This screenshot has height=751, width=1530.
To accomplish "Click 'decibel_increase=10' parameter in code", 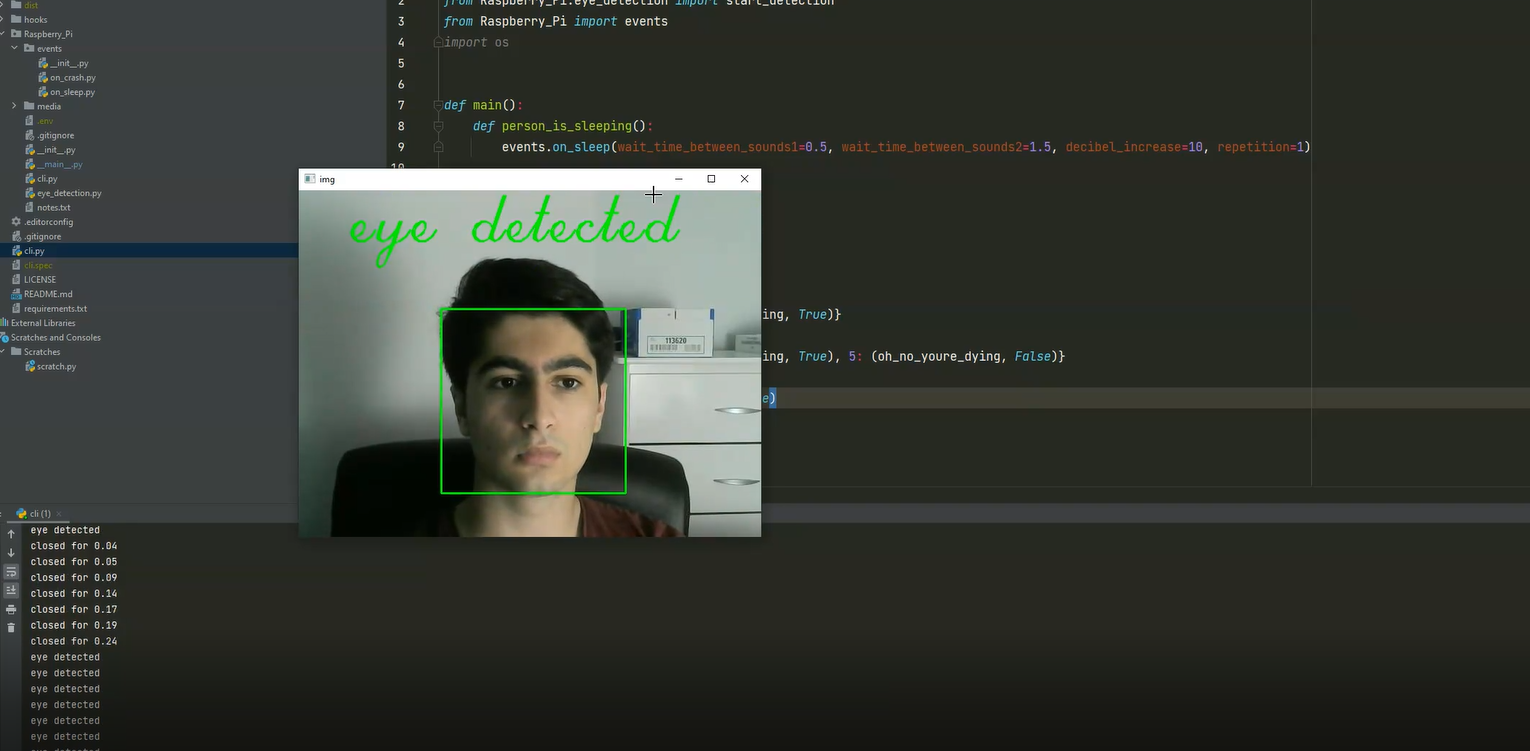I will click(1134, 147).
